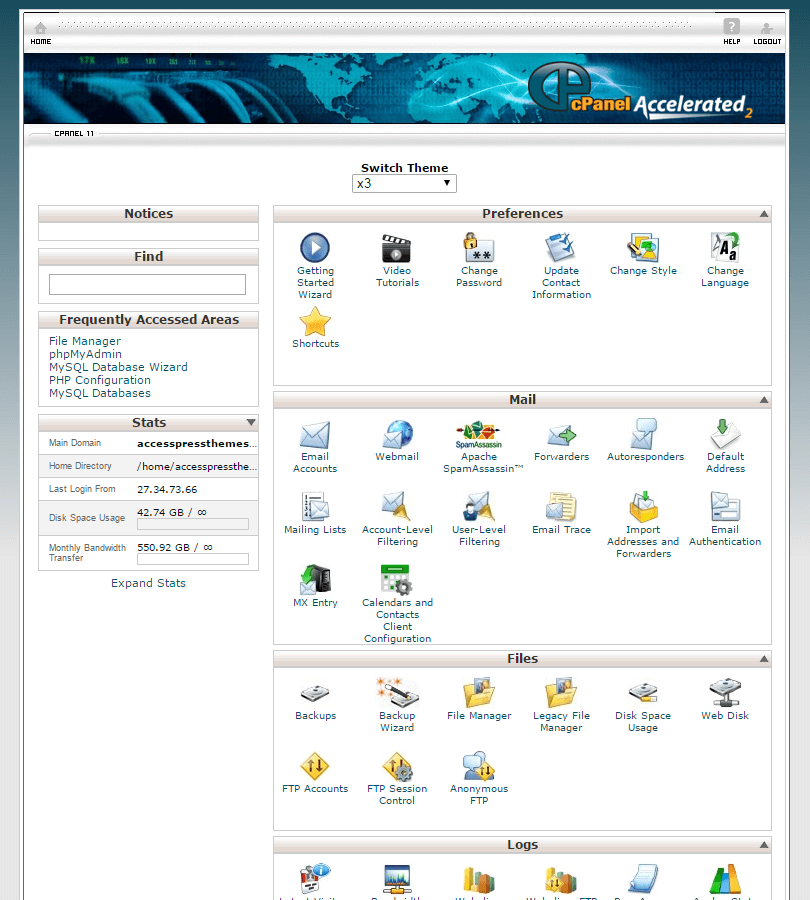The width and height of the screenshot is (810, 900).
Task: Click the Find search input field
Action: point(147,285)
